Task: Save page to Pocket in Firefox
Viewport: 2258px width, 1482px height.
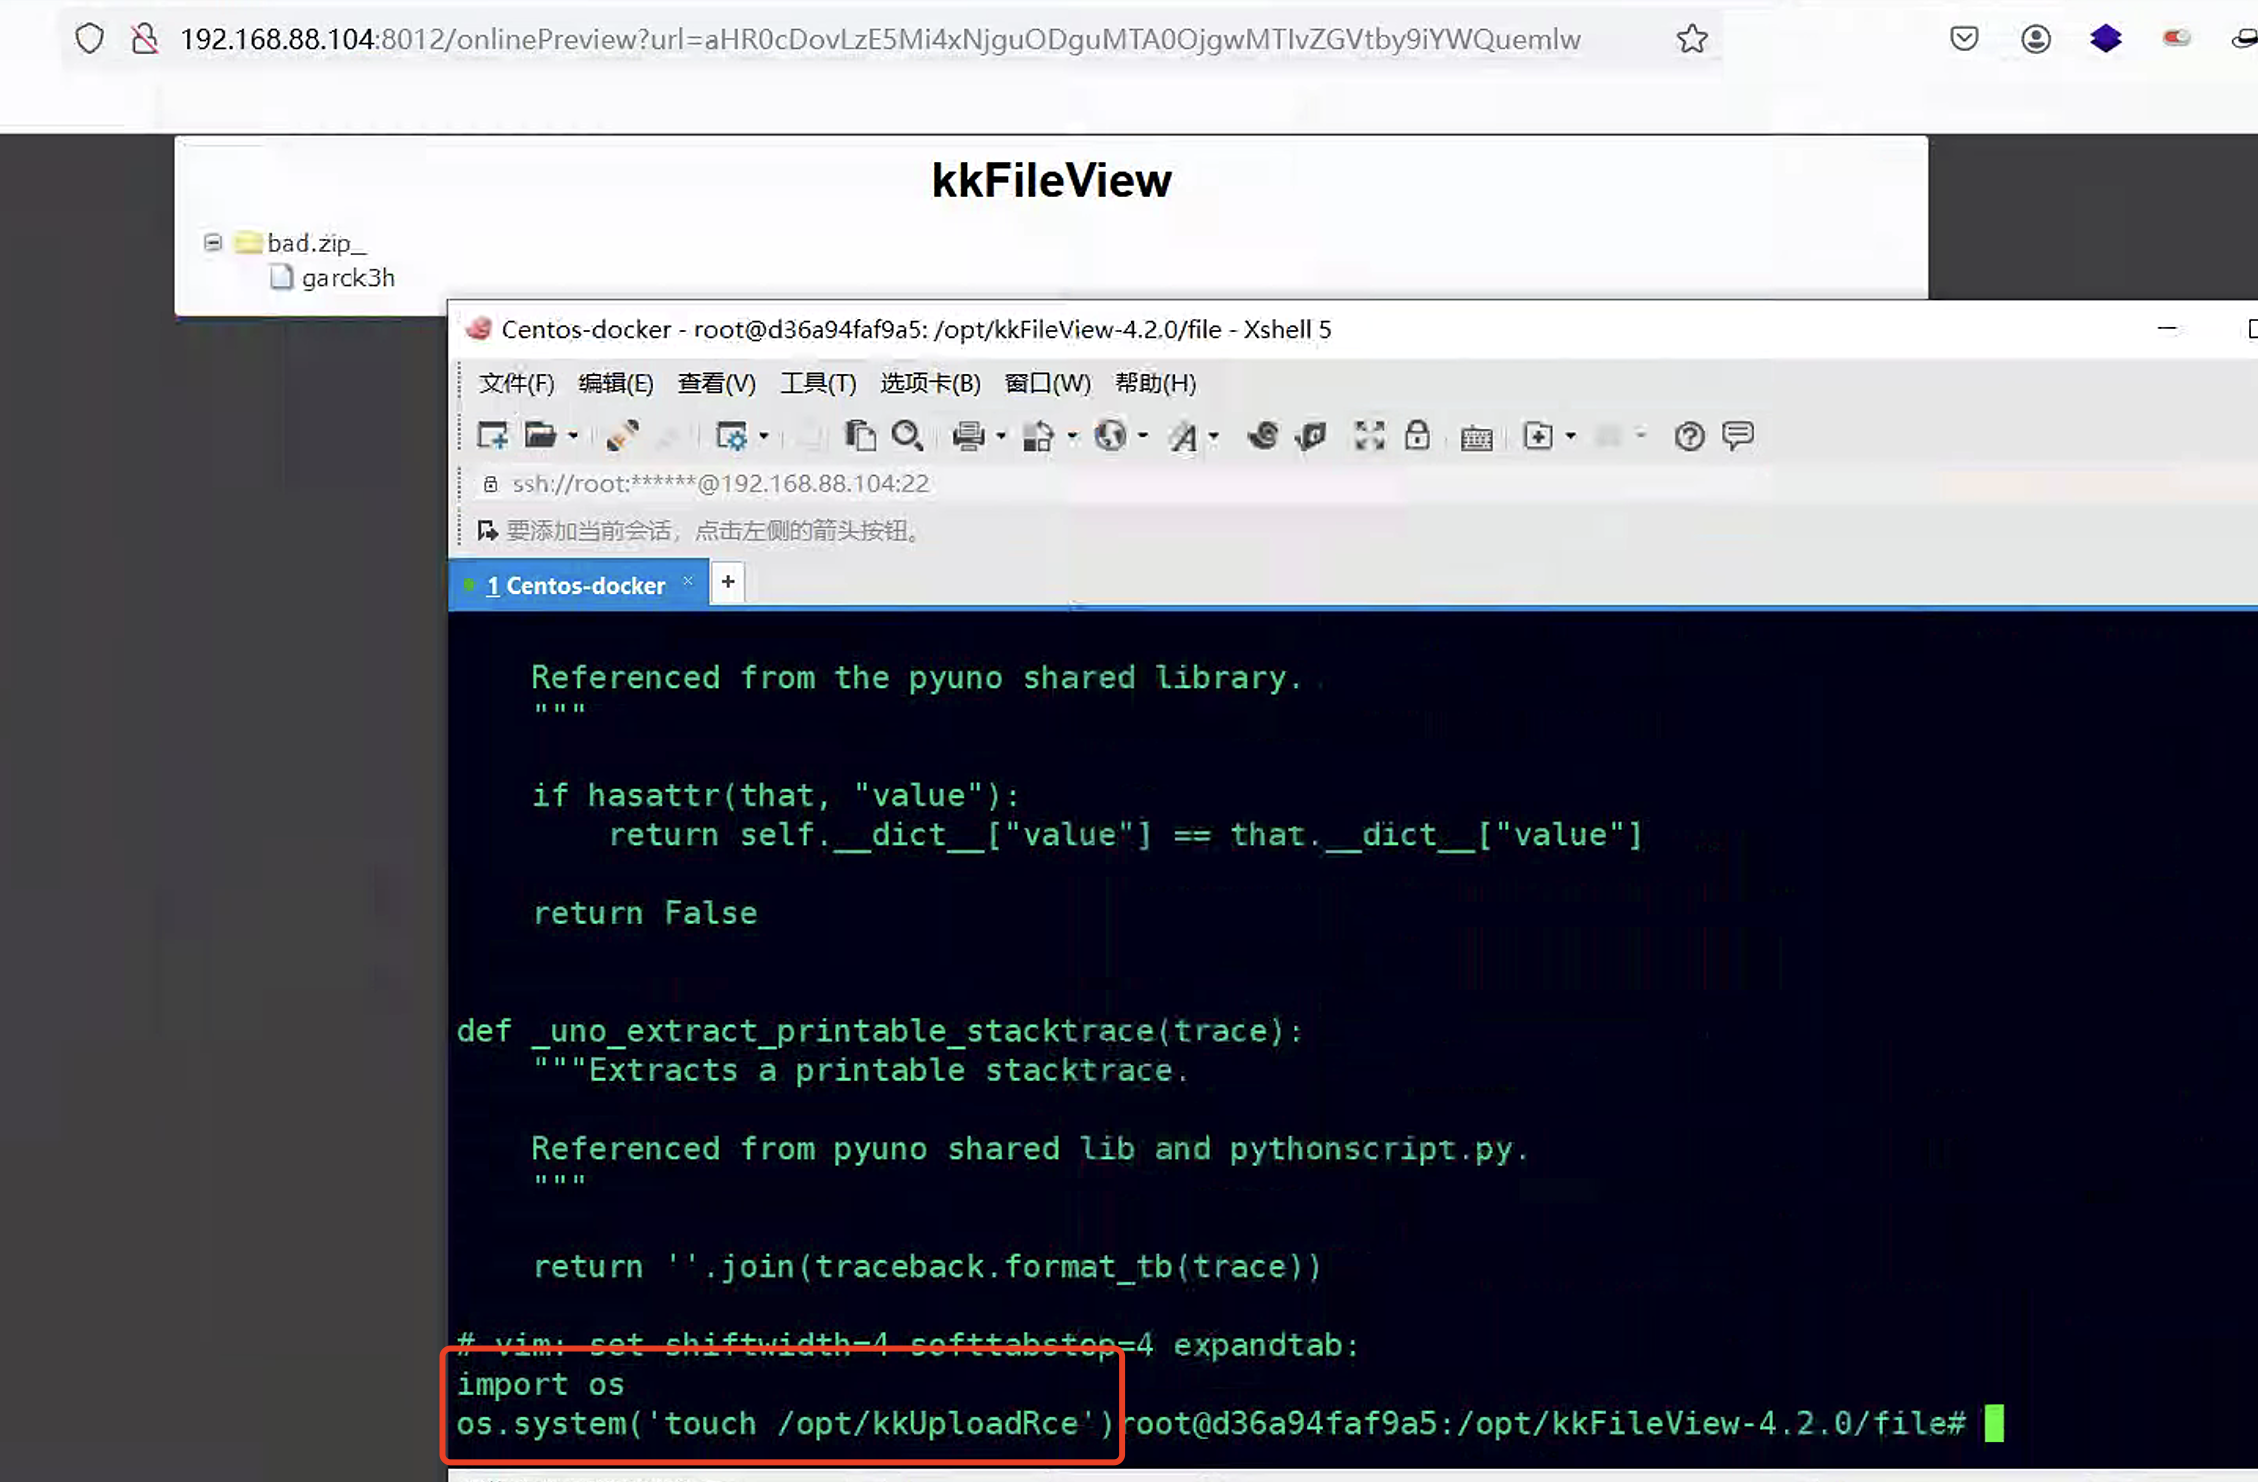Action: pyautogui.click(x=1963, y=37)
